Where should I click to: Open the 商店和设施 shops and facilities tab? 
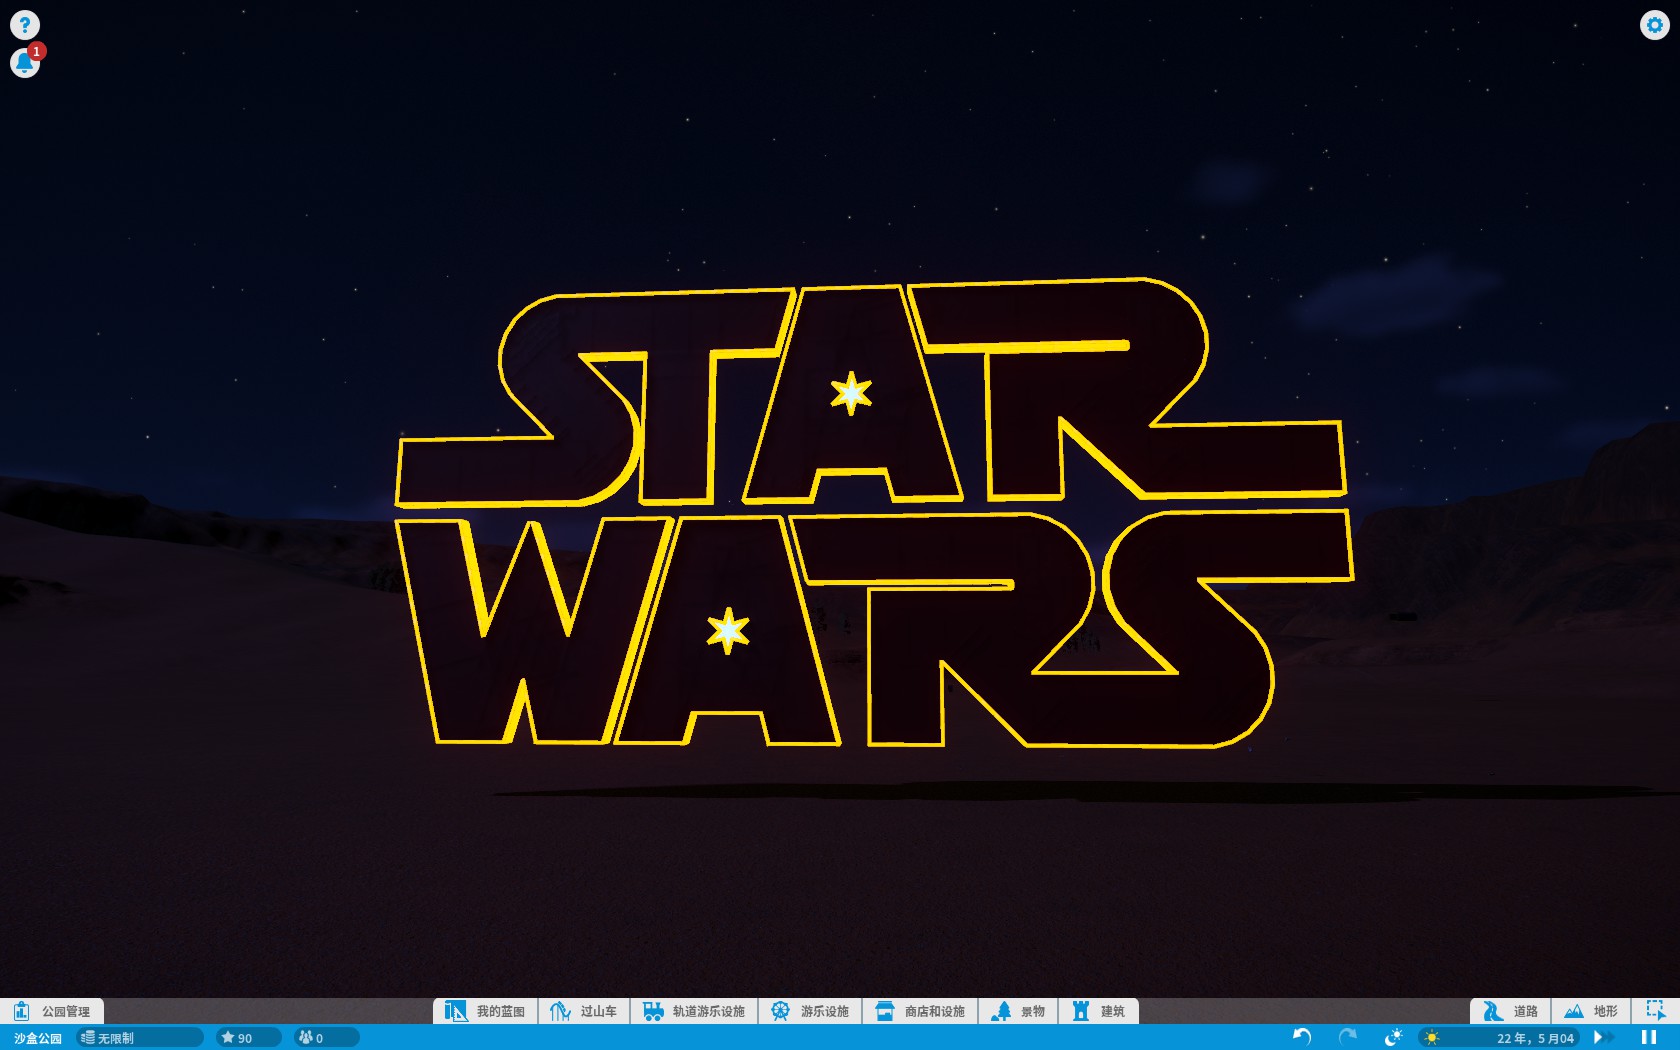coord(920,1011)
